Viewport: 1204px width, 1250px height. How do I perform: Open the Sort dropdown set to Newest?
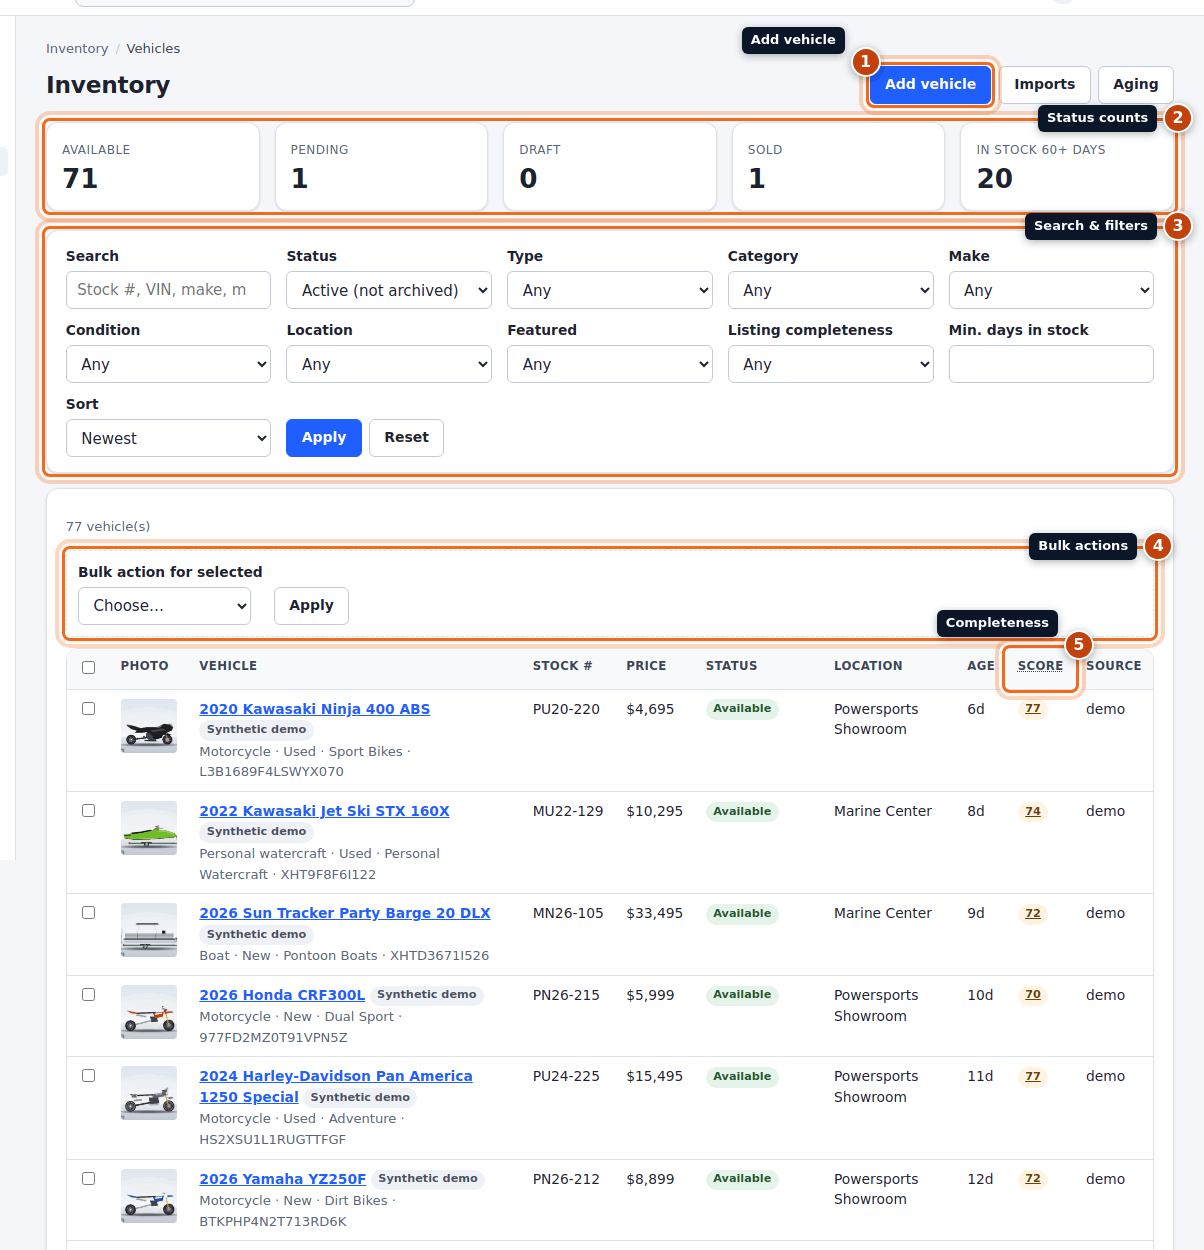168,438
